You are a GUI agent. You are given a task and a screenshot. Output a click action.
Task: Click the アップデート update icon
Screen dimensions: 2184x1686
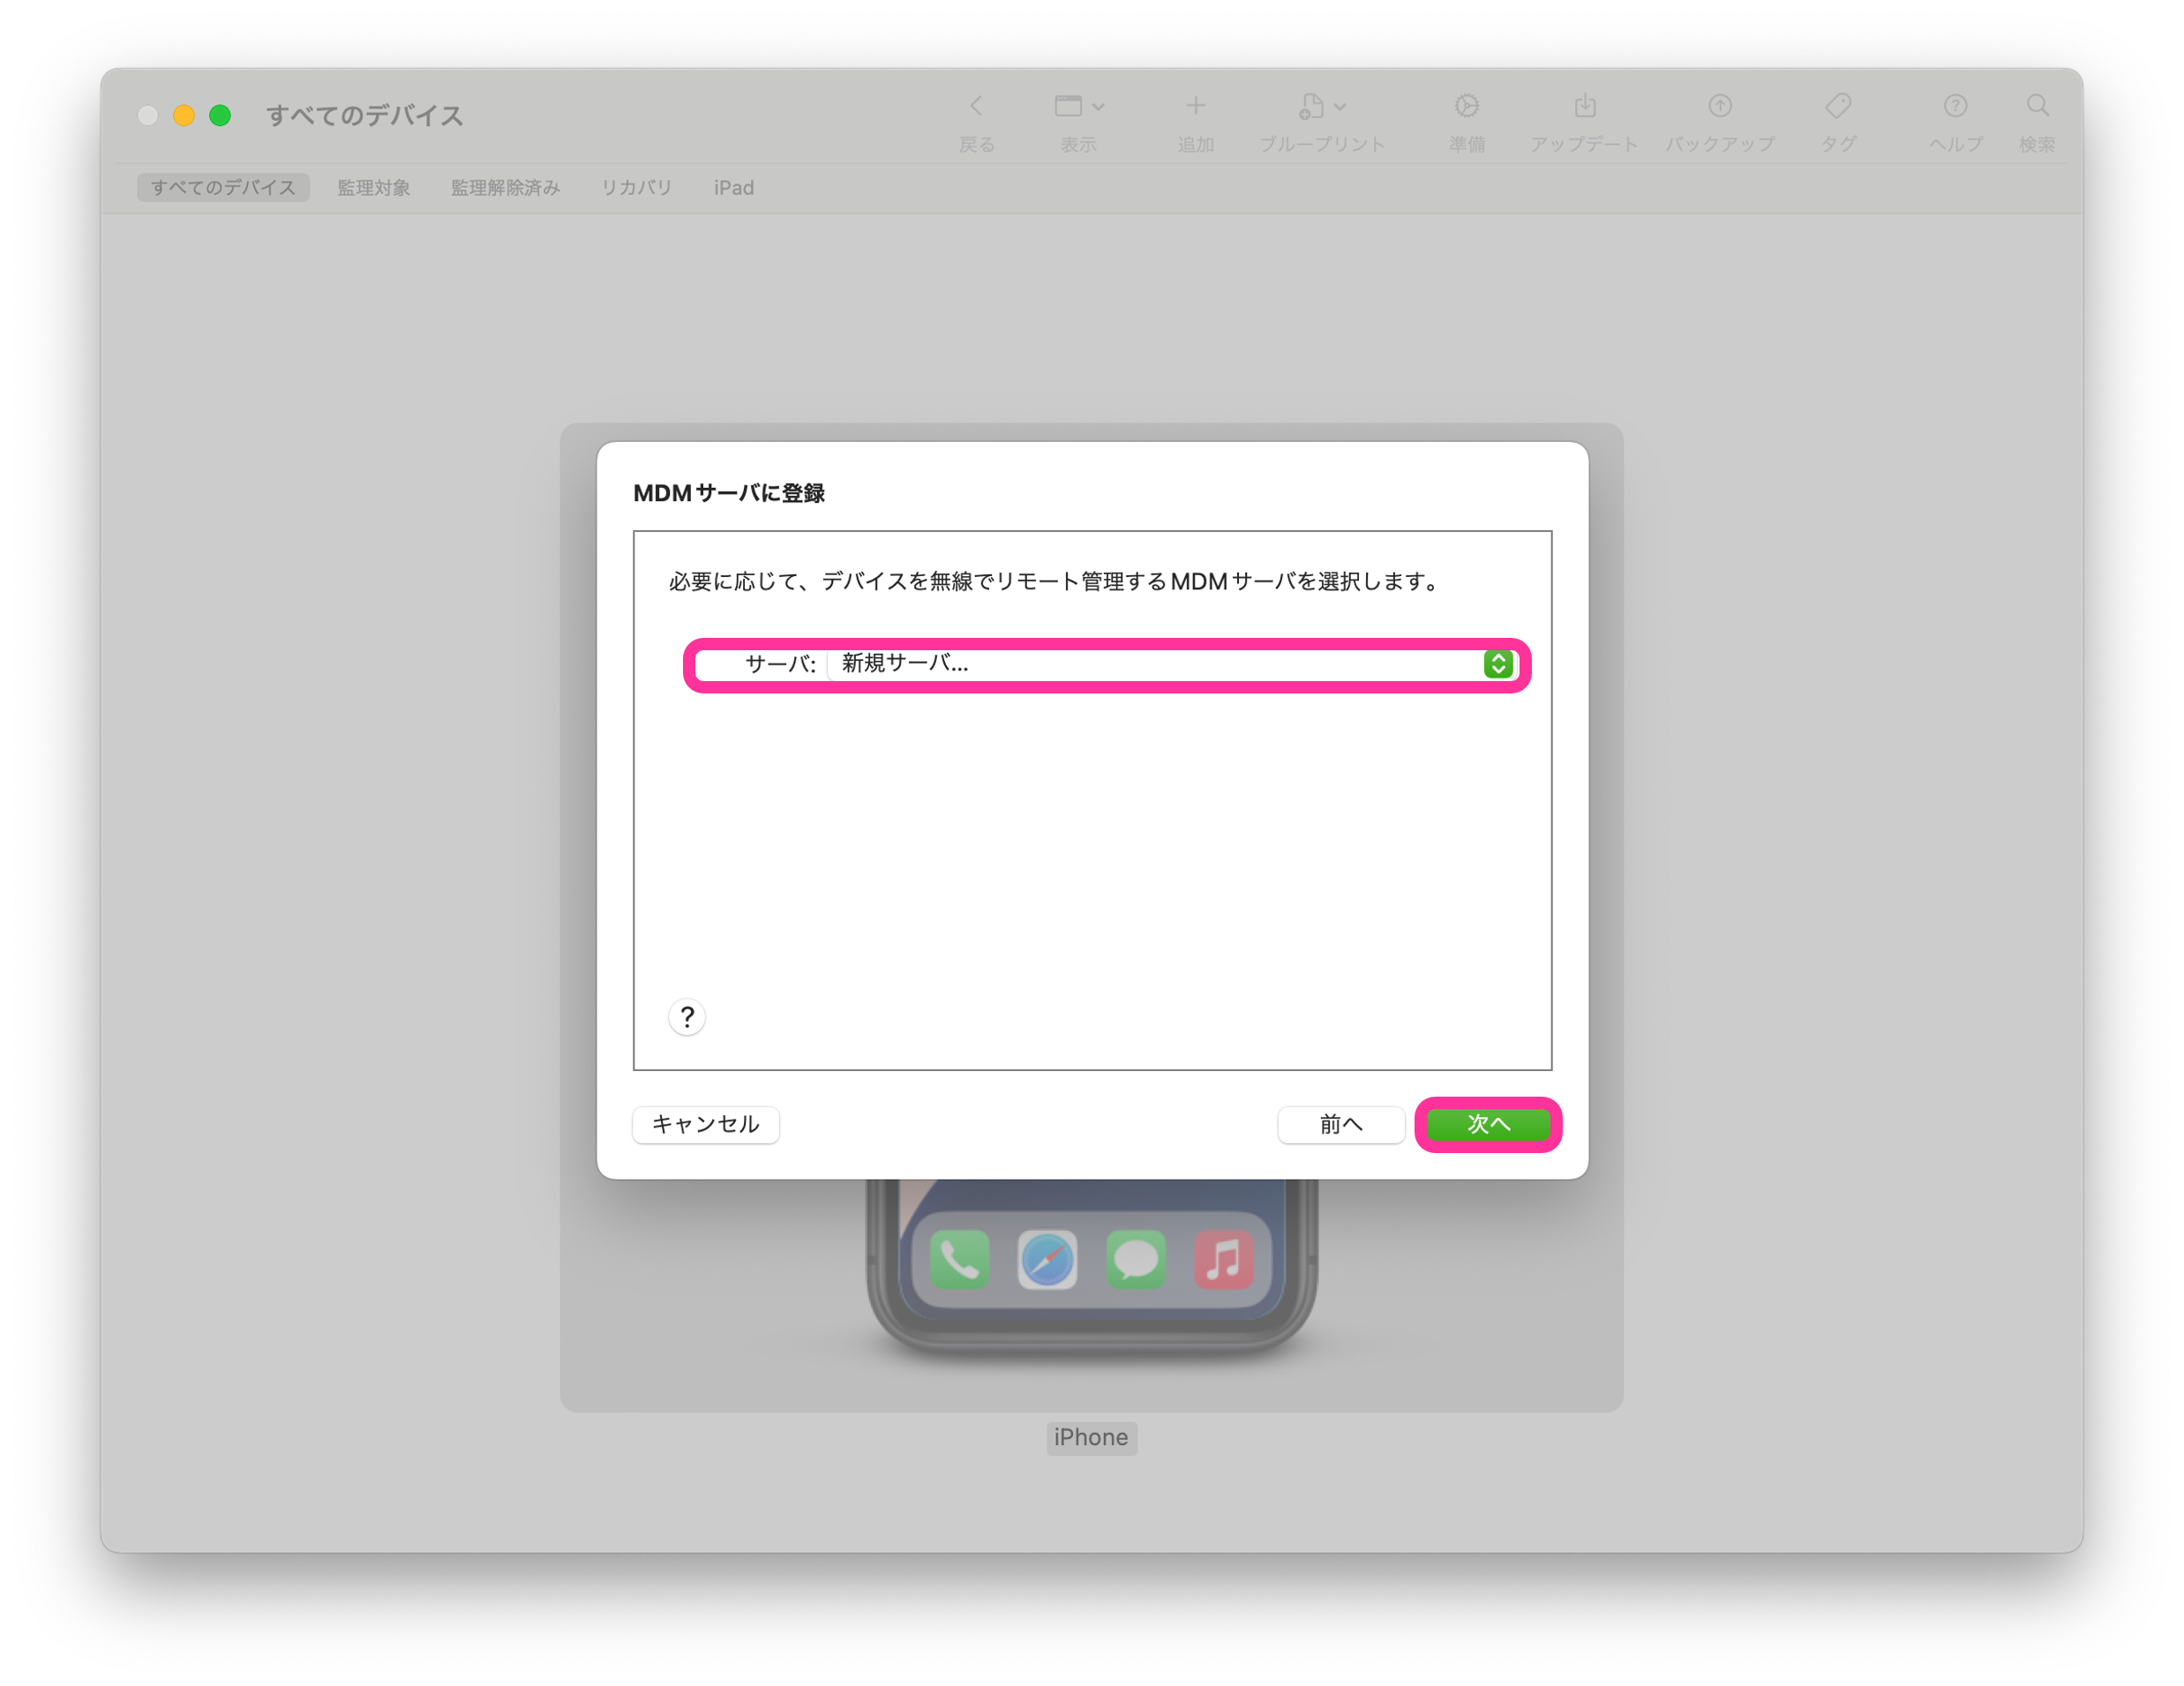(x=1584, y=106)
